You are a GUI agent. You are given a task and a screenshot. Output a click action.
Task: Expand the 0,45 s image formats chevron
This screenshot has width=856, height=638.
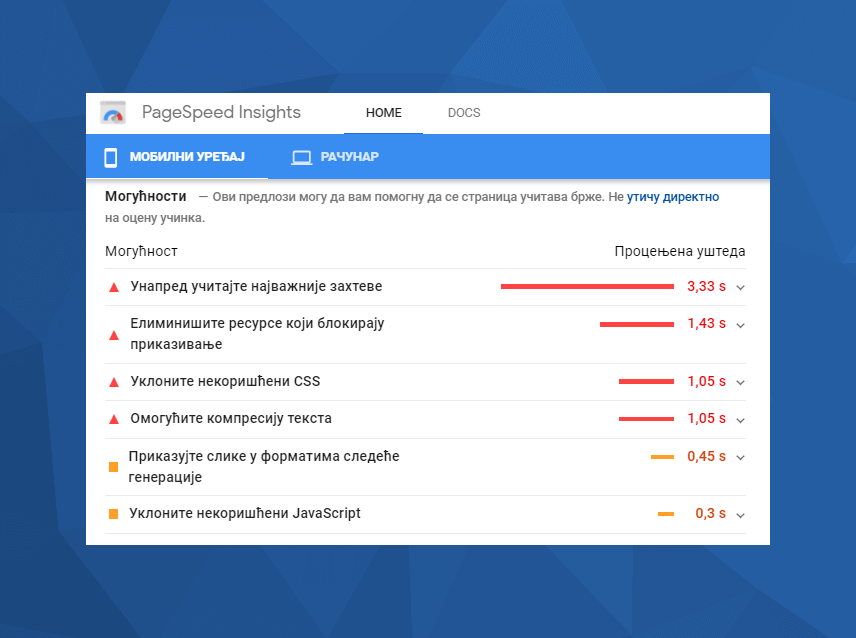(x=740, y=457)
